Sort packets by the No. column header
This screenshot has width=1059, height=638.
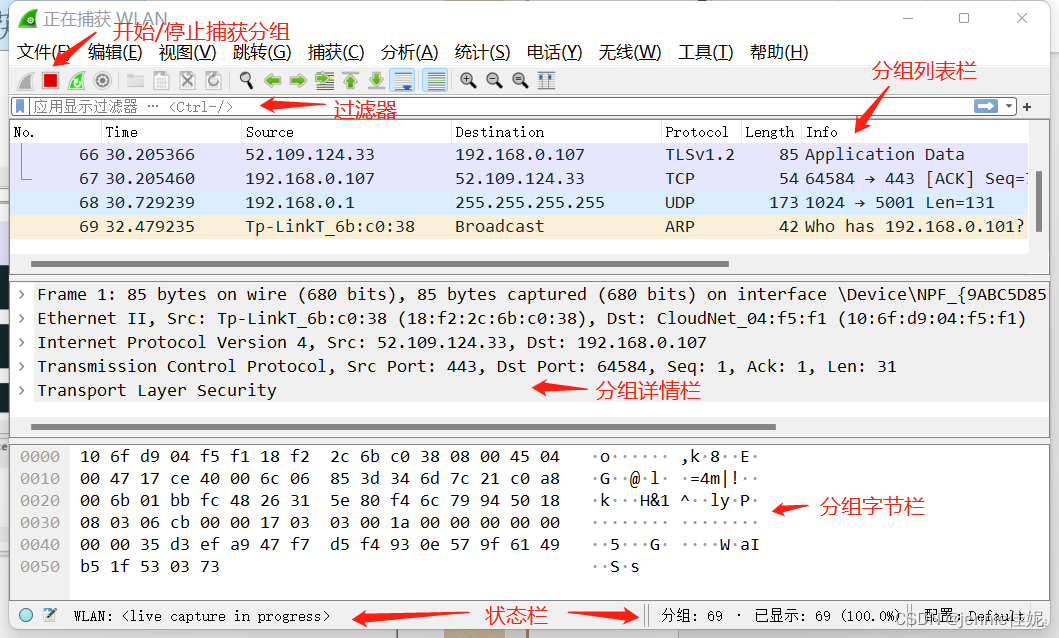(55, 132)
